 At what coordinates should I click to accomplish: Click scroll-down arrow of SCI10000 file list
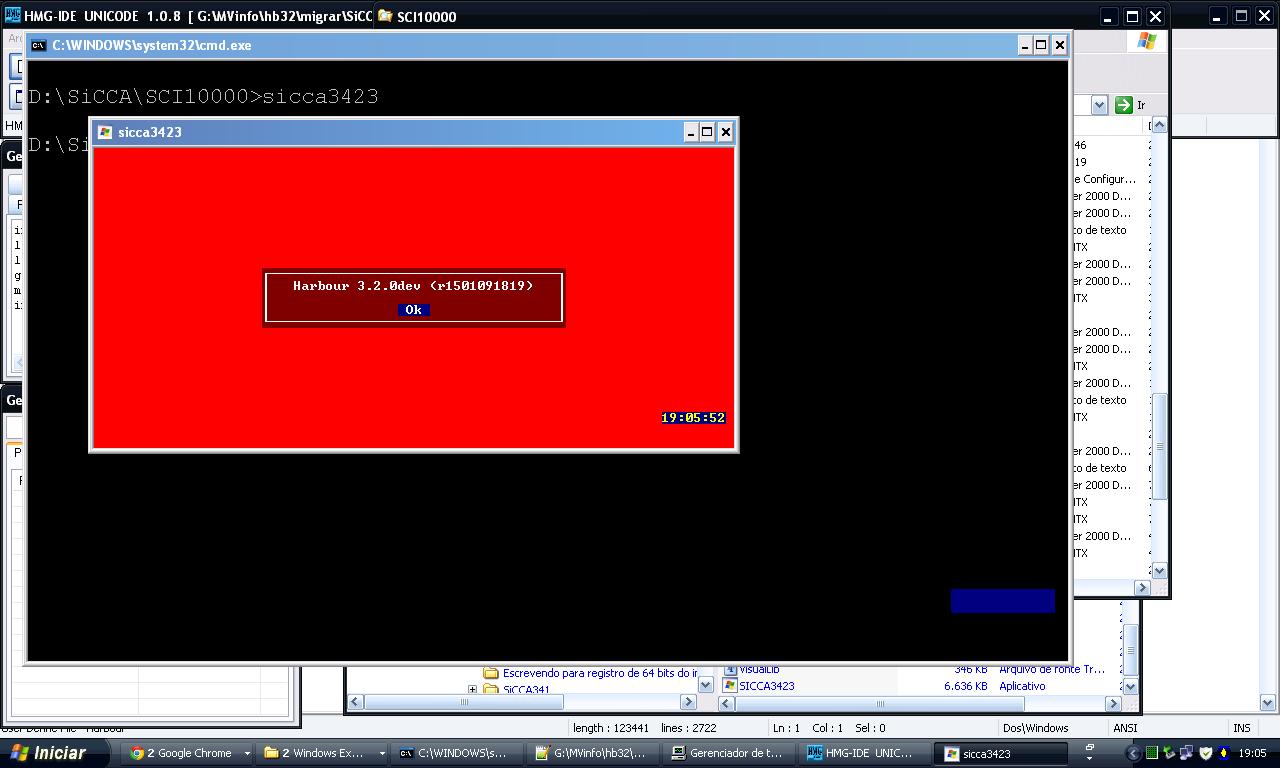(1159, 570)
